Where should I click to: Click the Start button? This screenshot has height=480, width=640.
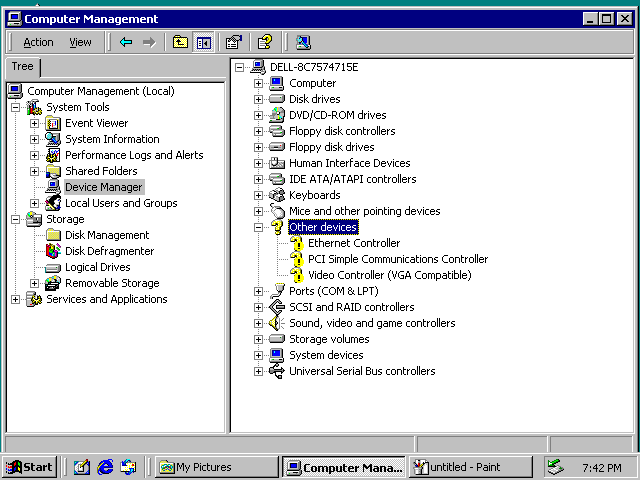coord(29,467)
